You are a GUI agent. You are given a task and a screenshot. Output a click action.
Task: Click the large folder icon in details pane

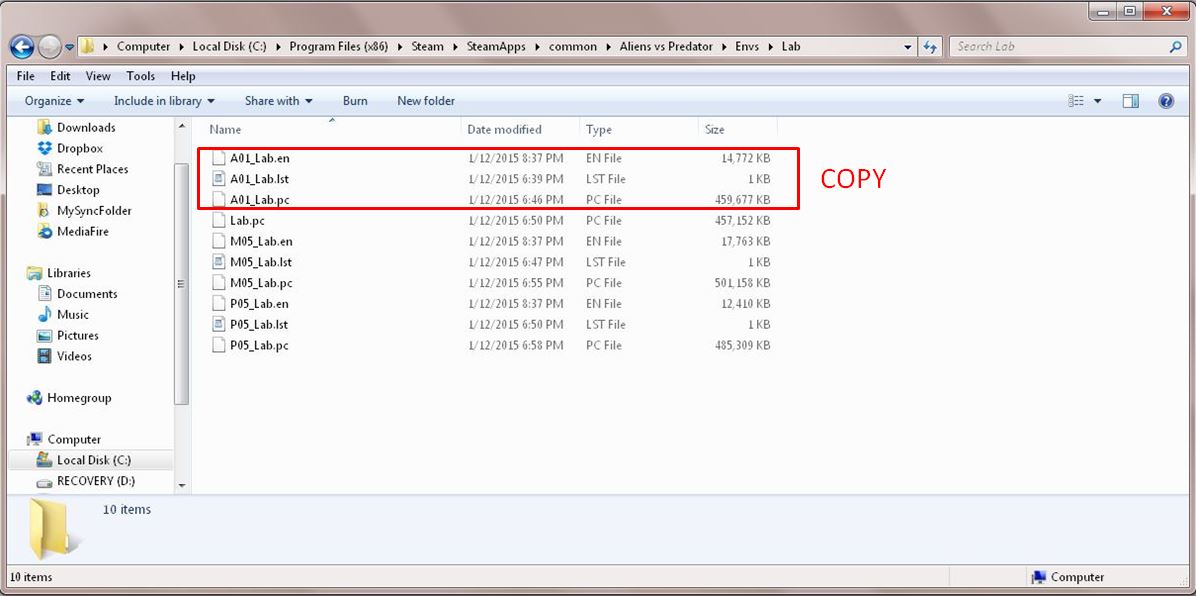[x=52, y=530]
